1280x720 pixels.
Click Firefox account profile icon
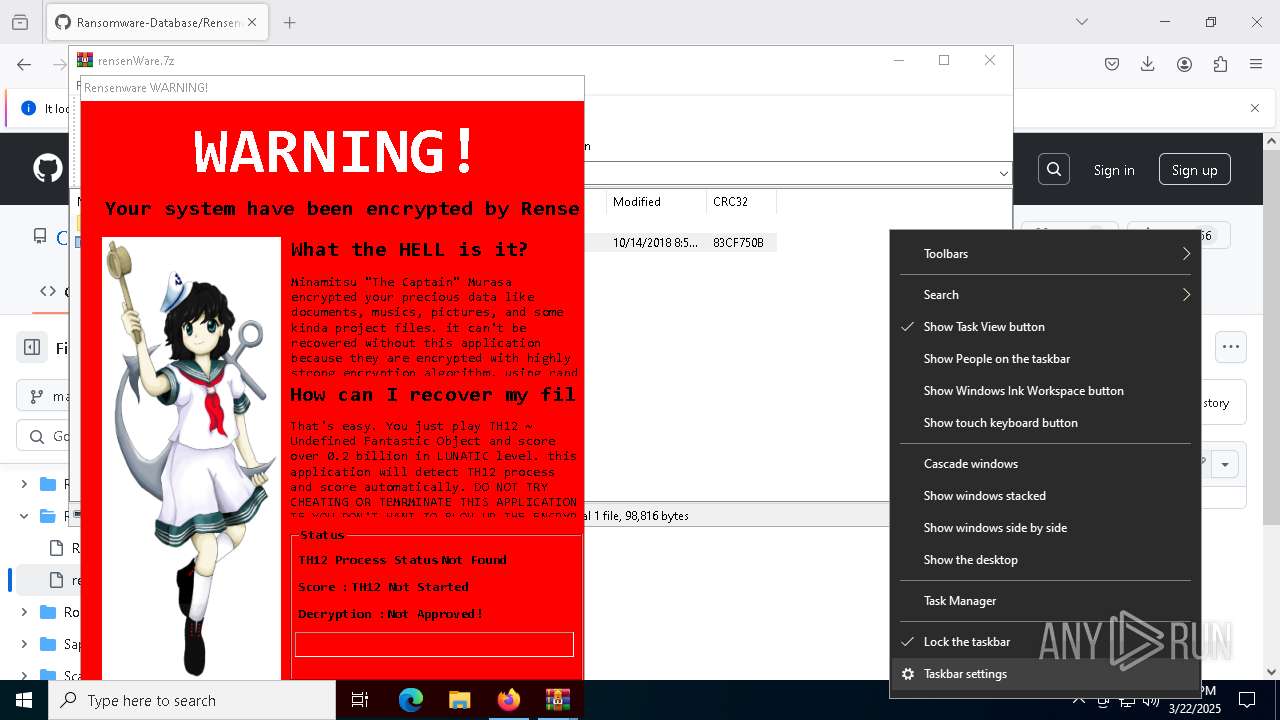click(x=1184, y=64)
